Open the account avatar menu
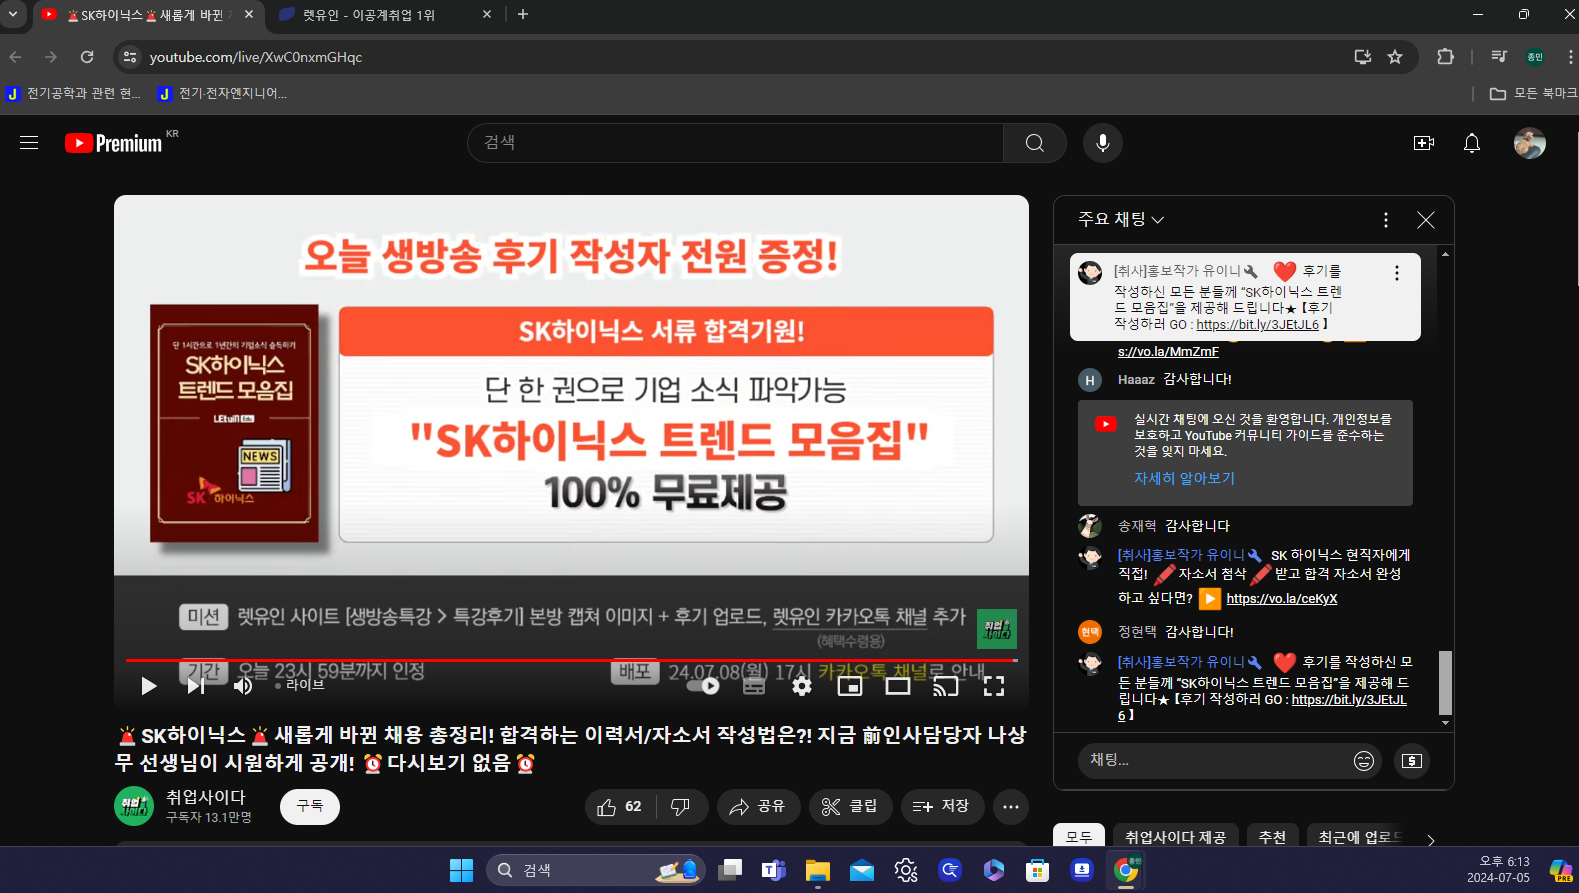The width and height of the screenshot is (1579, 893). pyautogui.click(x=1530, y=143)
